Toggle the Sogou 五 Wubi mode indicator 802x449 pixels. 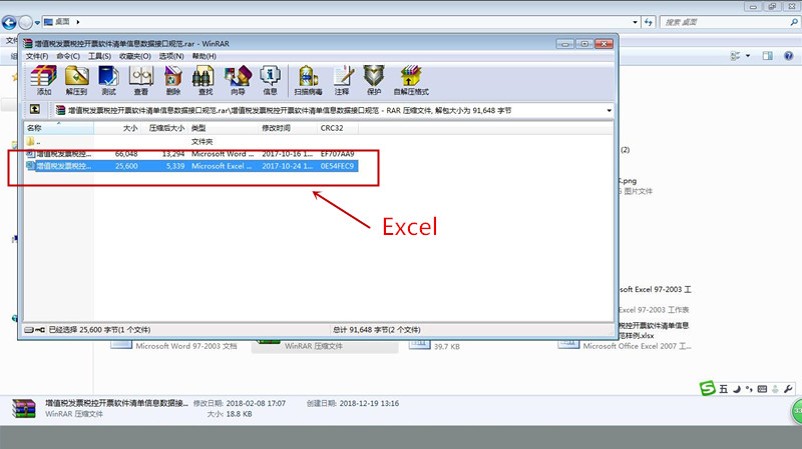(x=723, y=389)
